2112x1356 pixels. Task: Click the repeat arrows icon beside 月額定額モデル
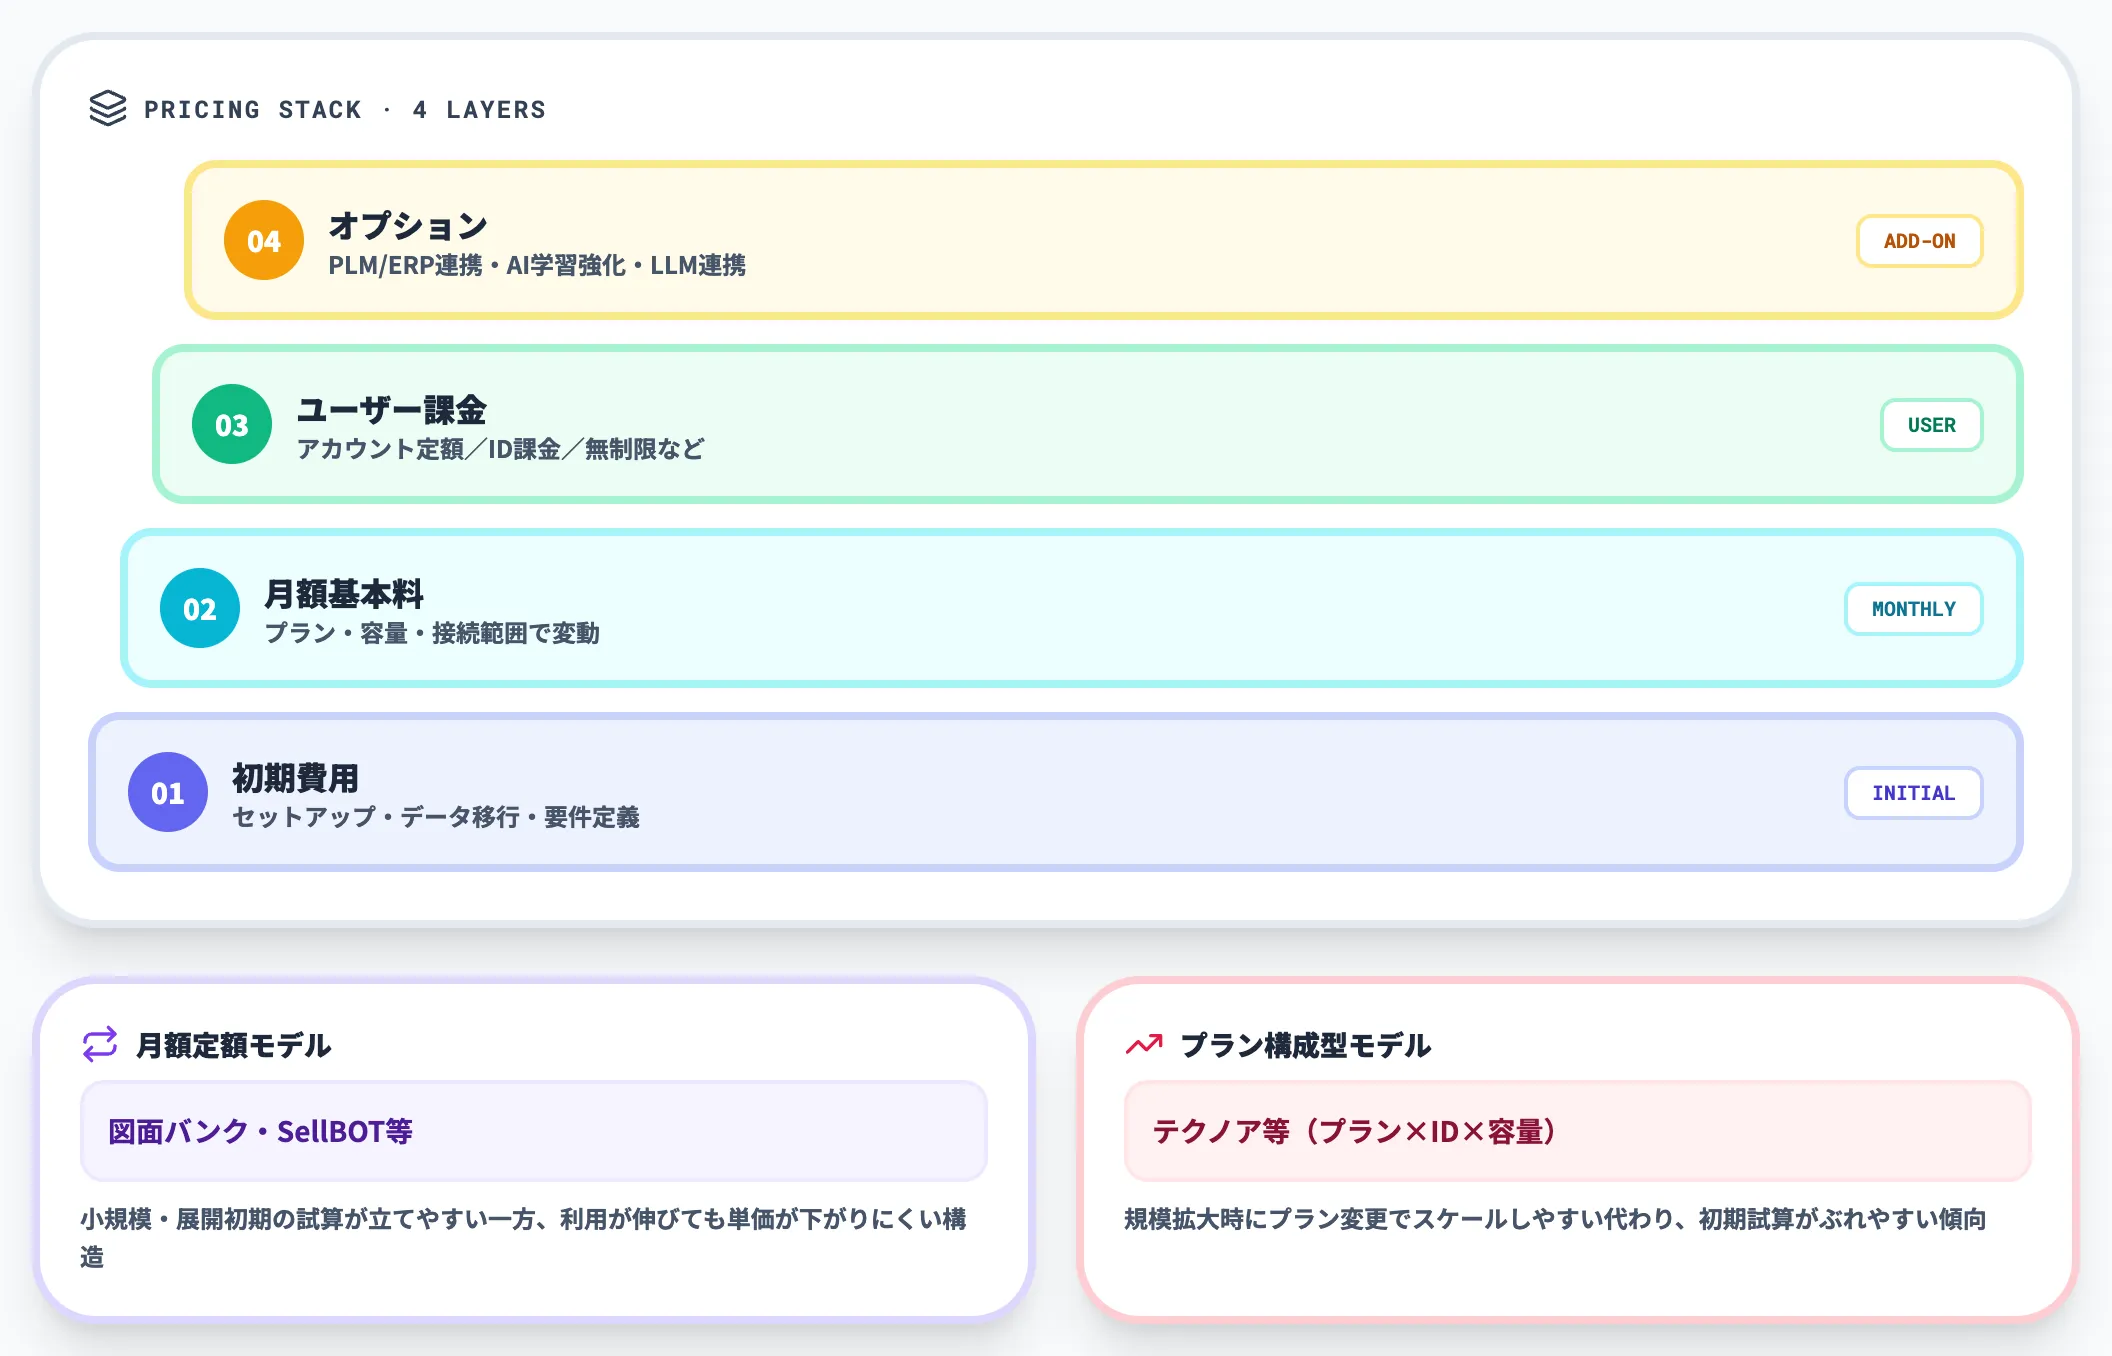click(x=100, y=1045)
